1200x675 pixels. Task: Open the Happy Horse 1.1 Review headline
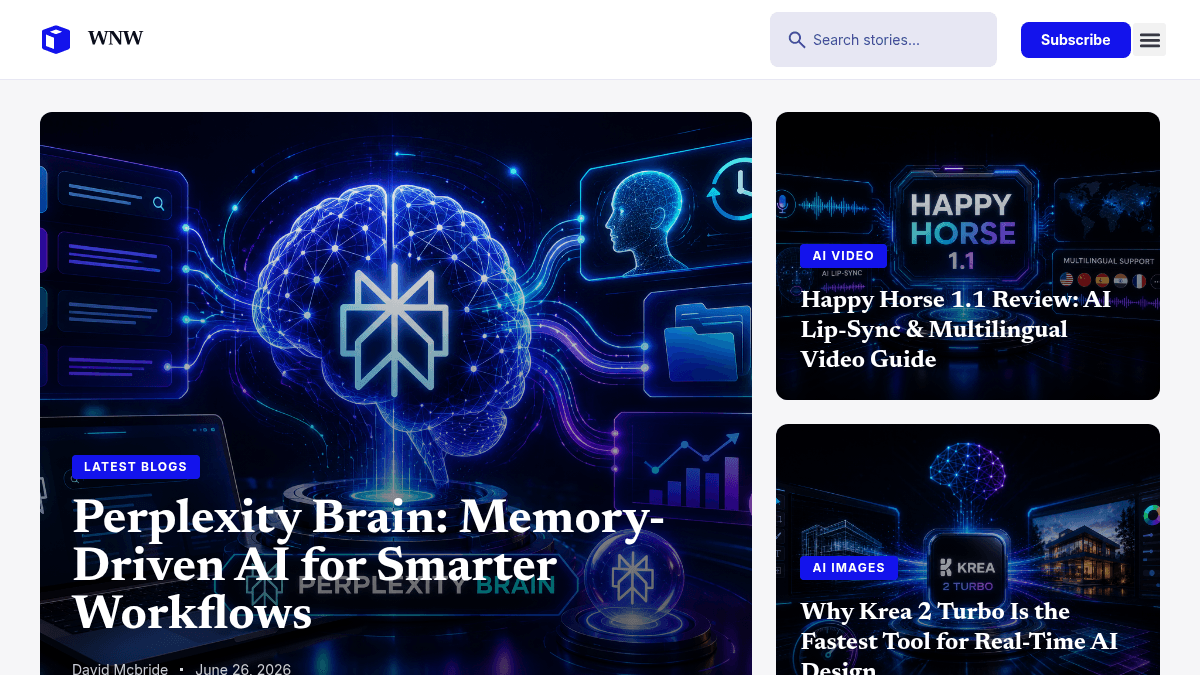[955, 329]
